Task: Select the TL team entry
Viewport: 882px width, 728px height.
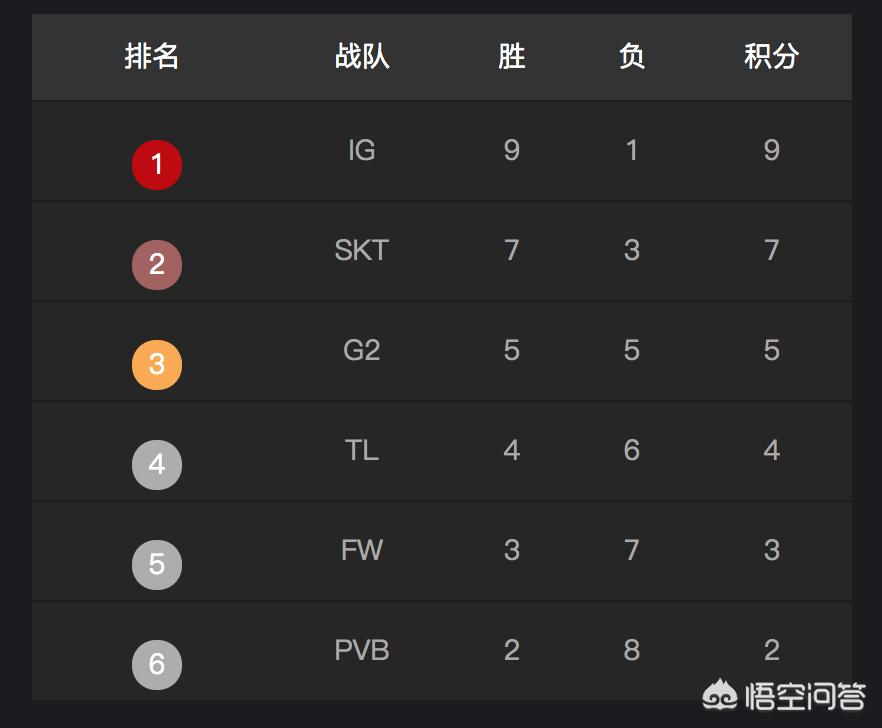Action: click(362, 450)
